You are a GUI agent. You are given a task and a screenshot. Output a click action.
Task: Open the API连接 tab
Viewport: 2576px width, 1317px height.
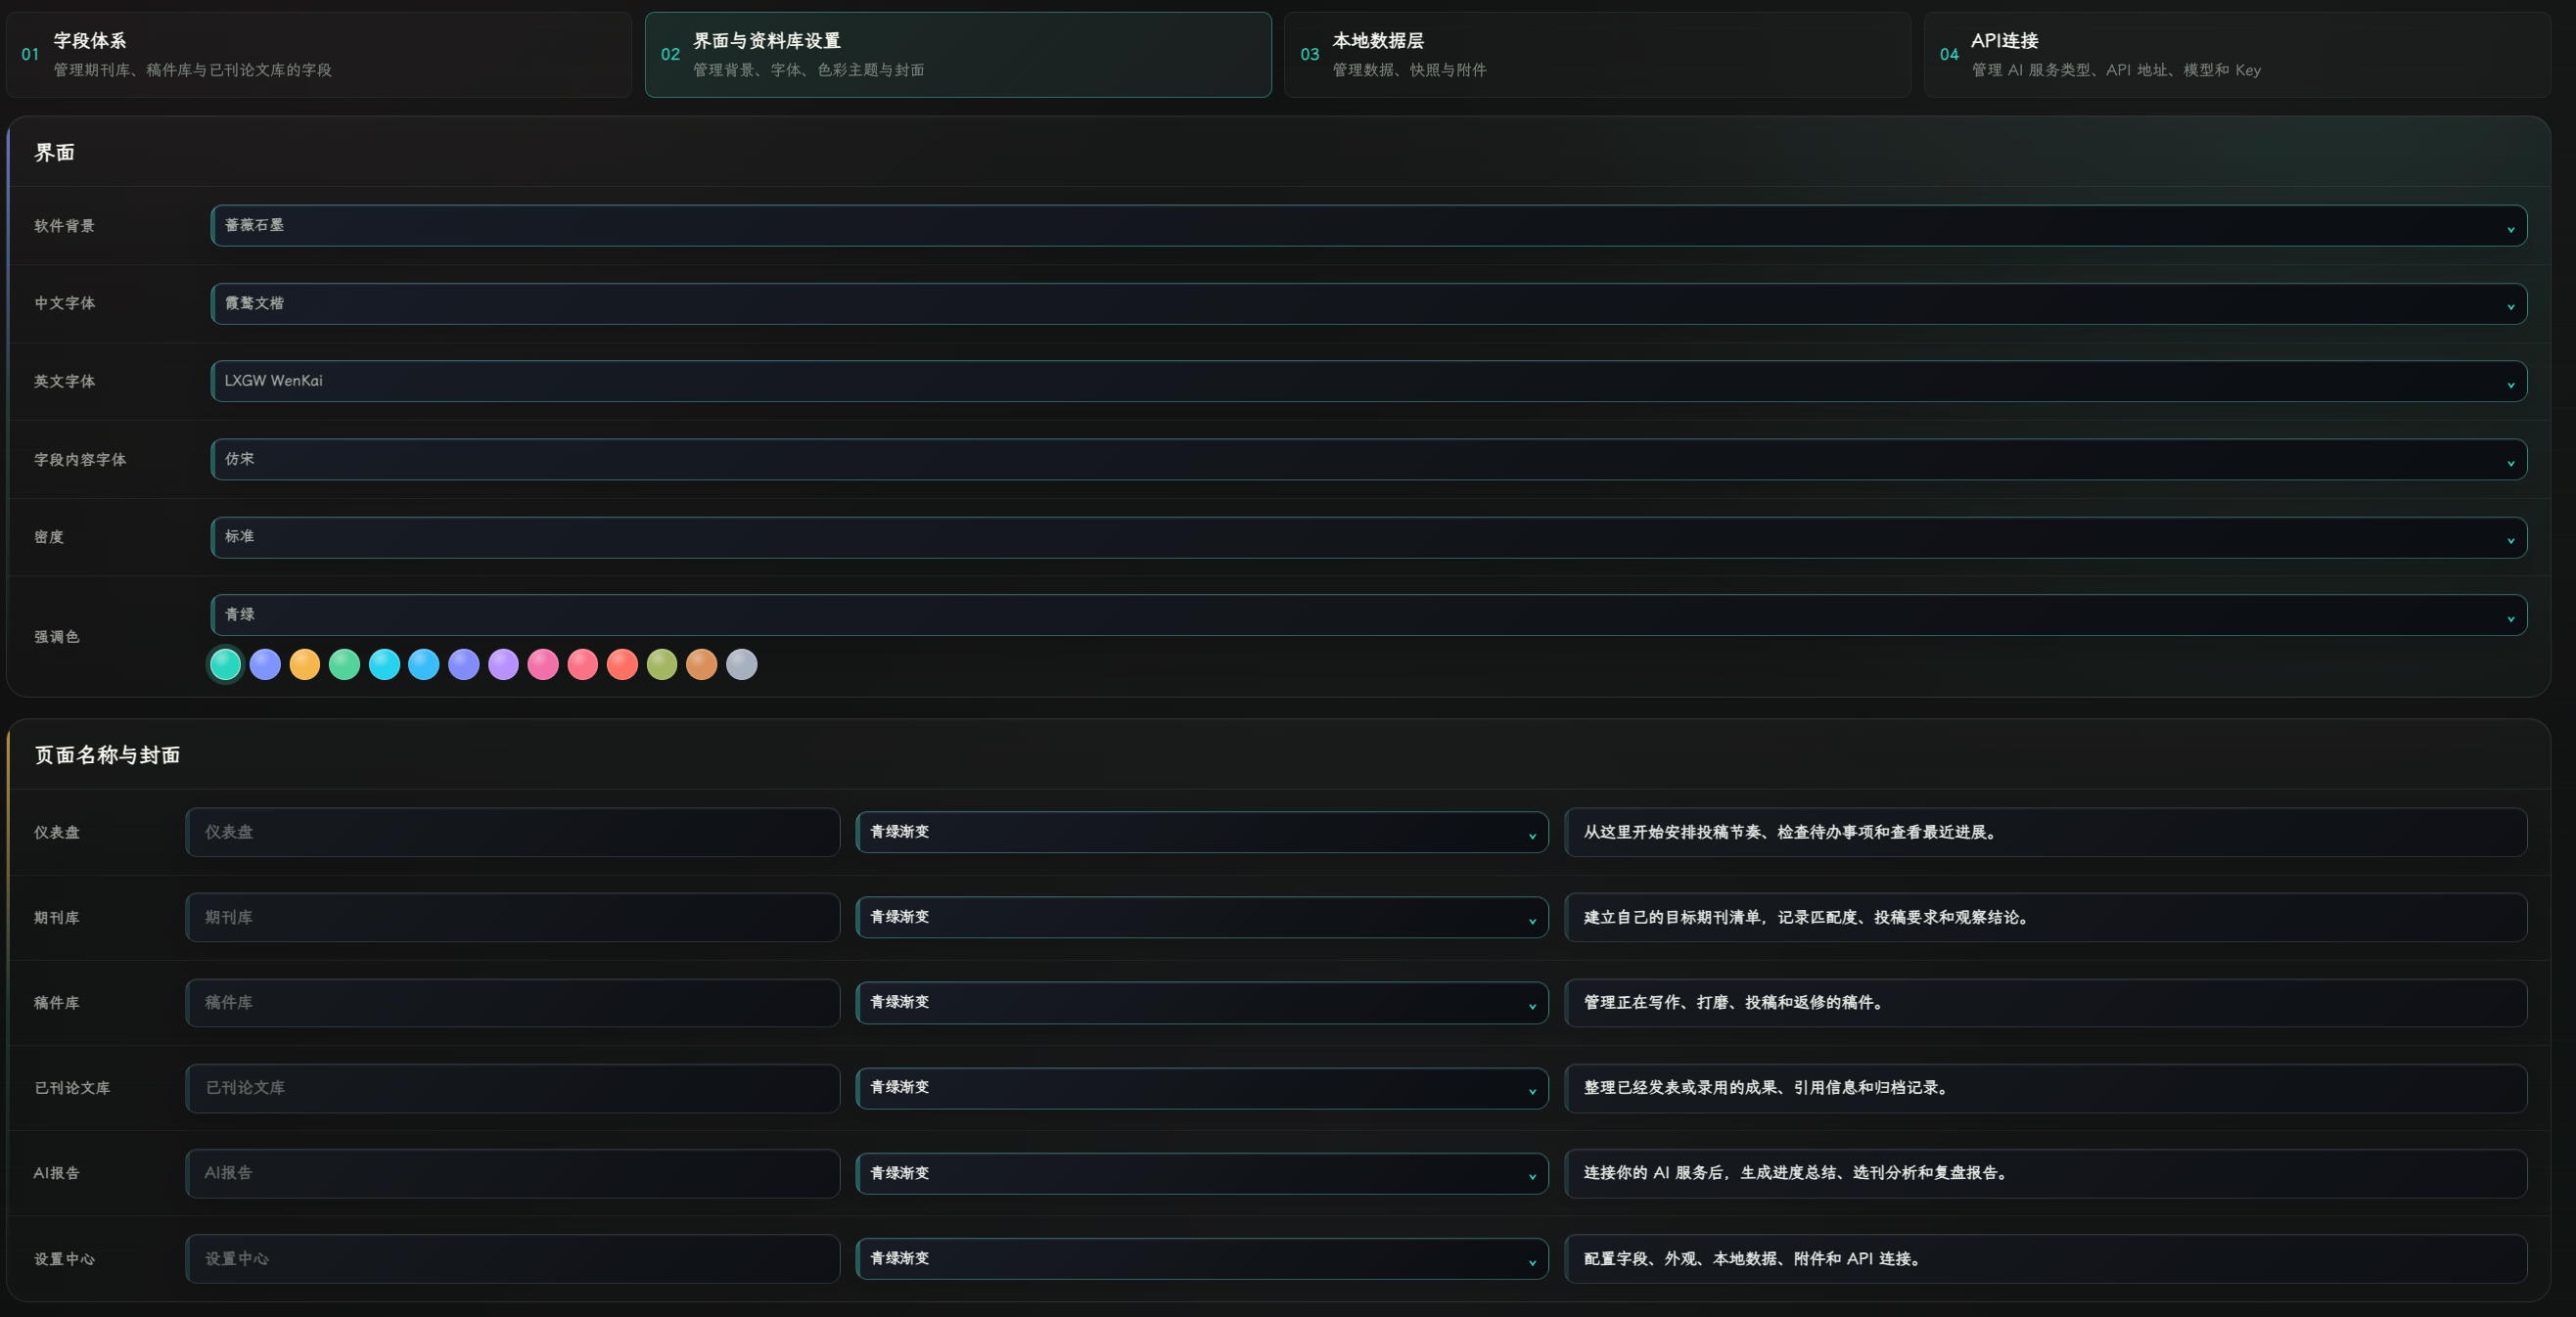pyautogui.click(x=2236, y=55)
